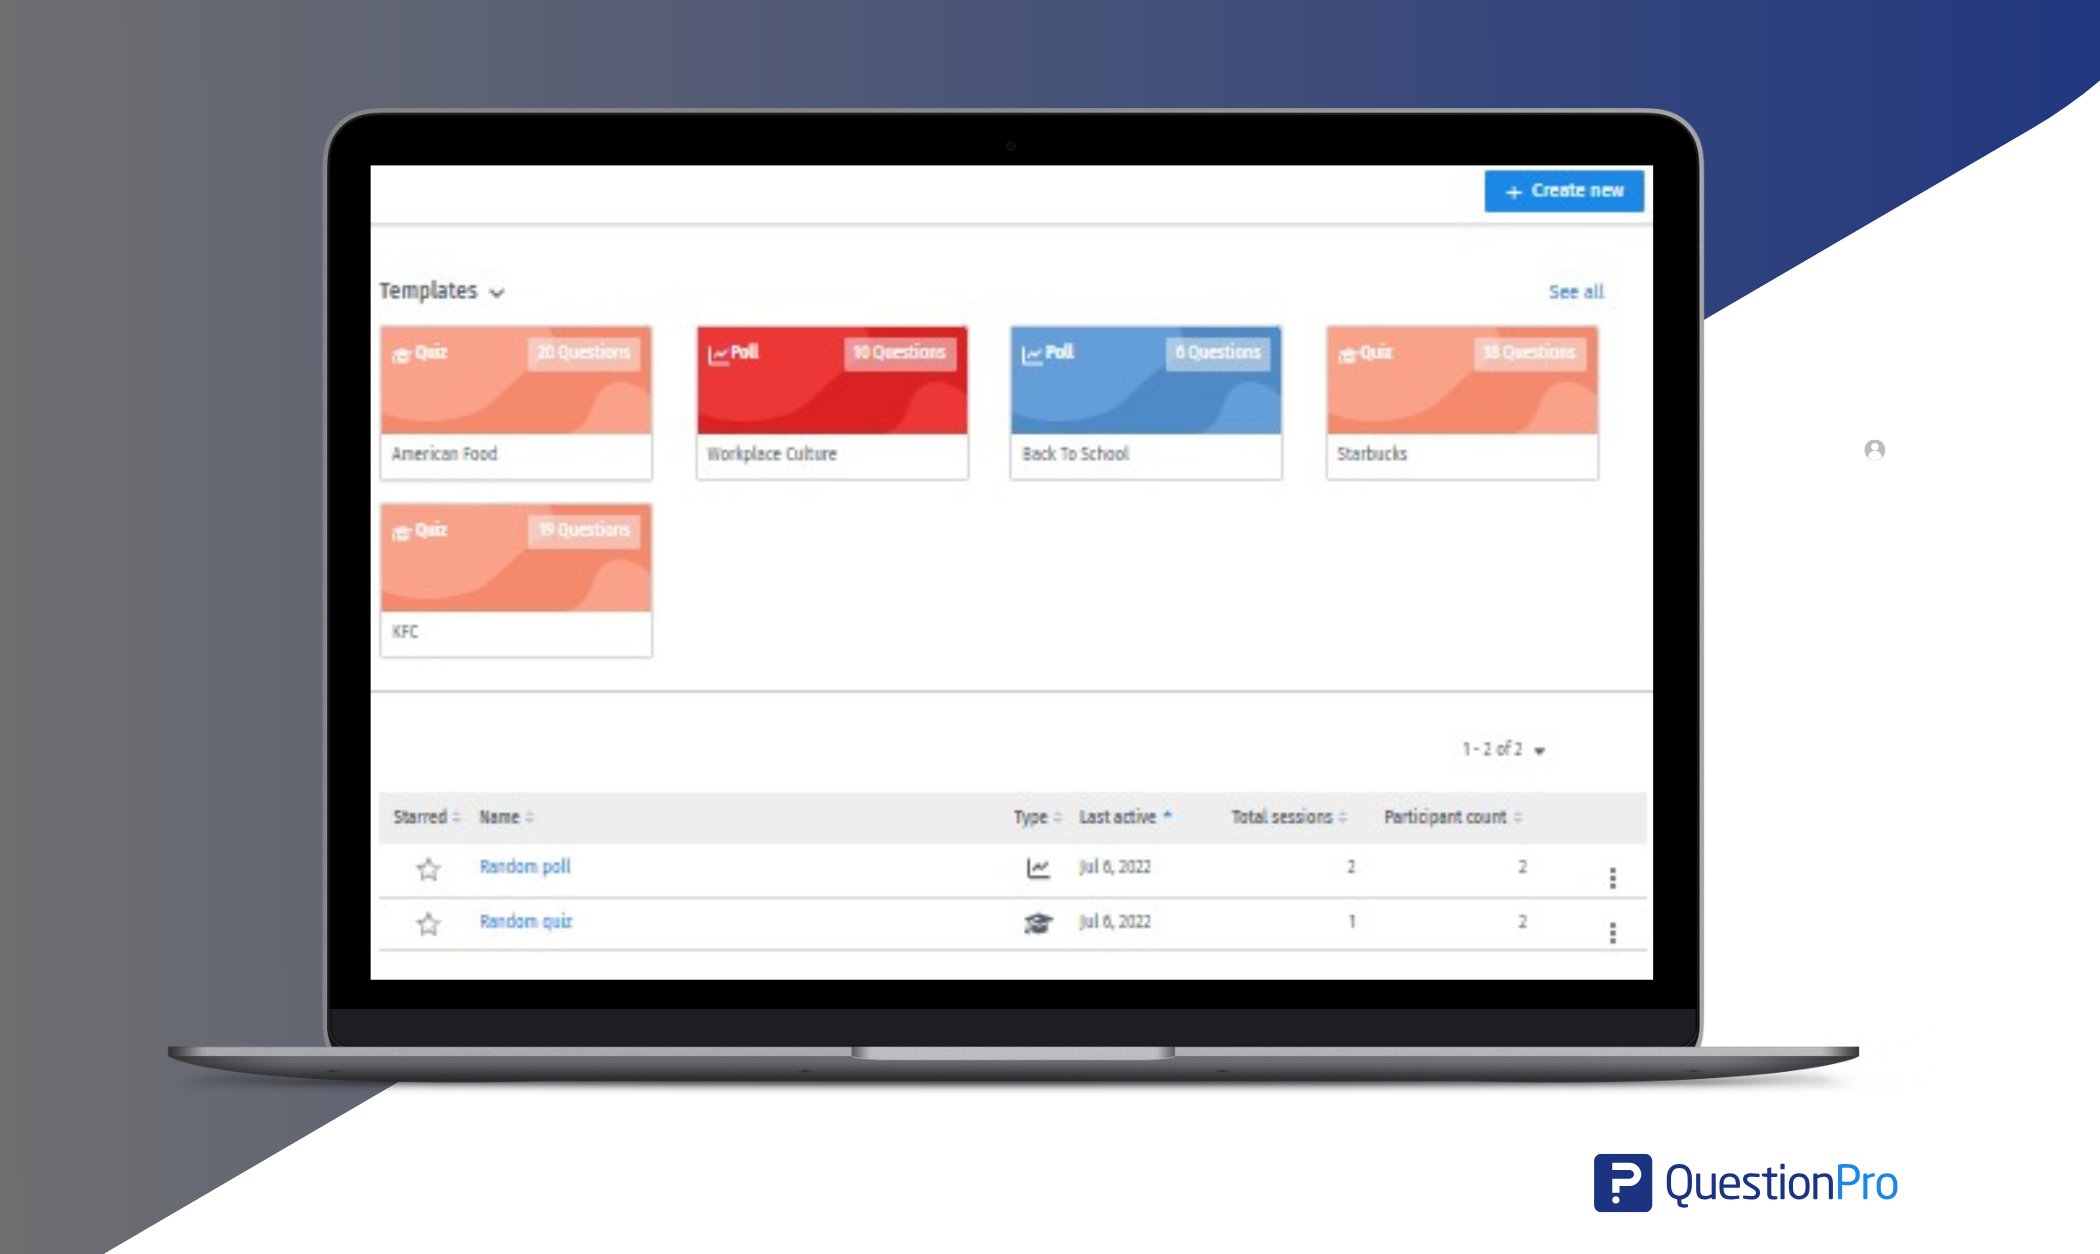
Task: Select the American Food quiz template
Action: [x=516, y=396]
